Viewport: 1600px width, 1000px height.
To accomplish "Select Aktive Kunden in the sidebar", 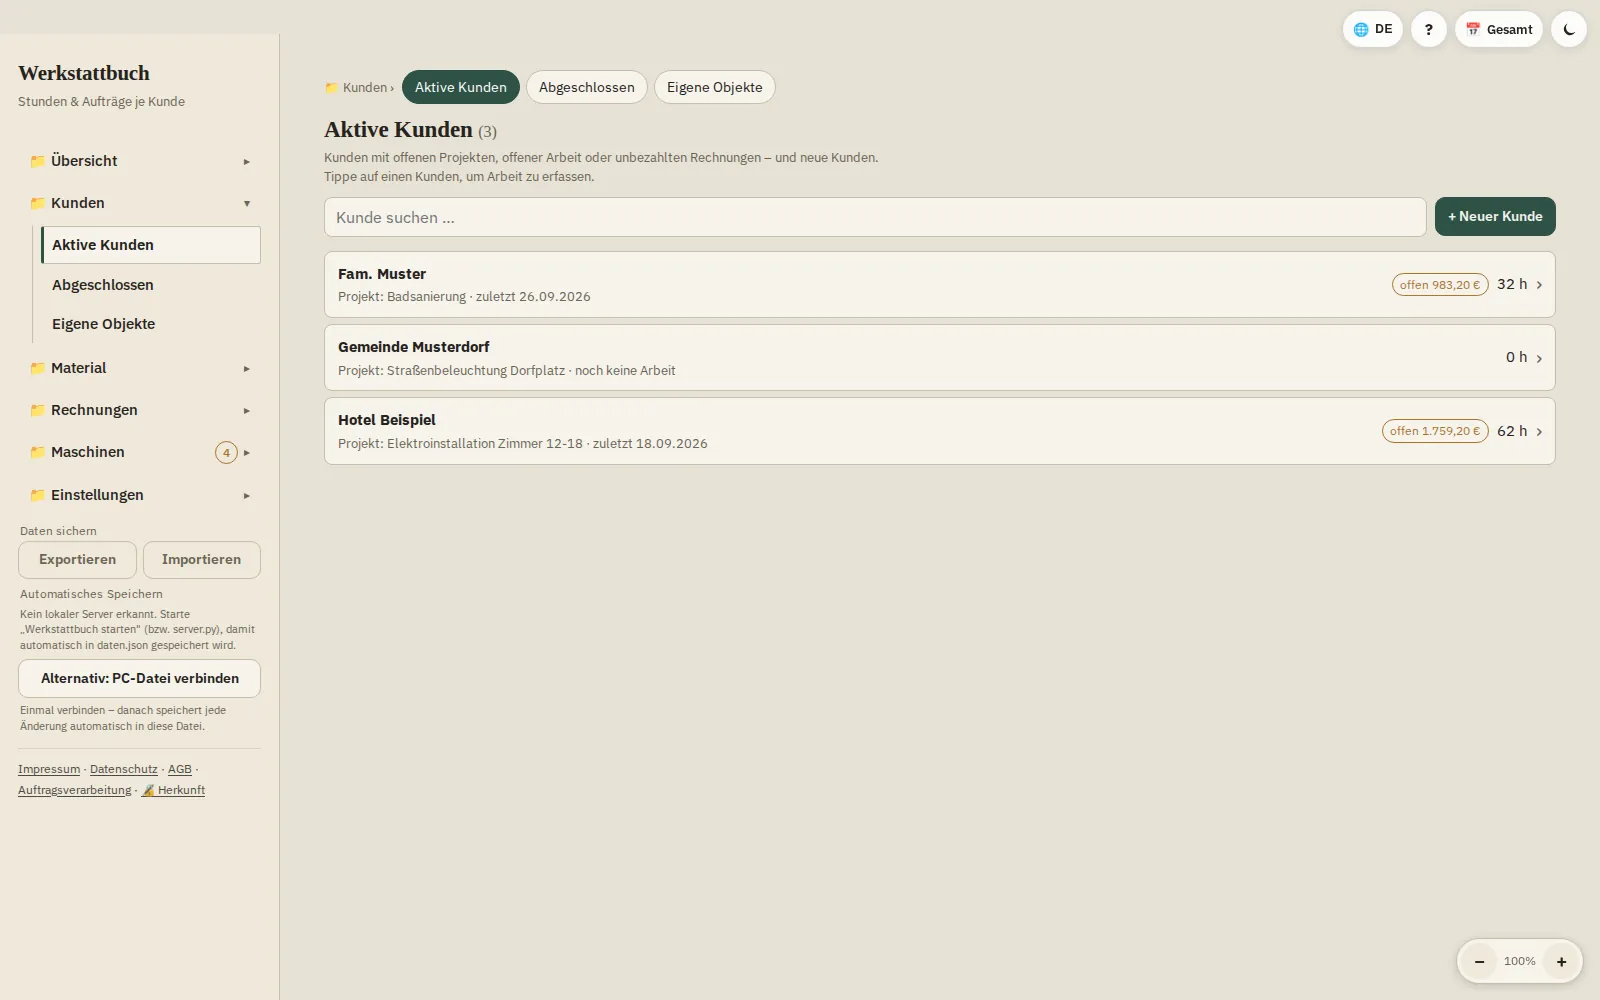I will tap(151, 245).
